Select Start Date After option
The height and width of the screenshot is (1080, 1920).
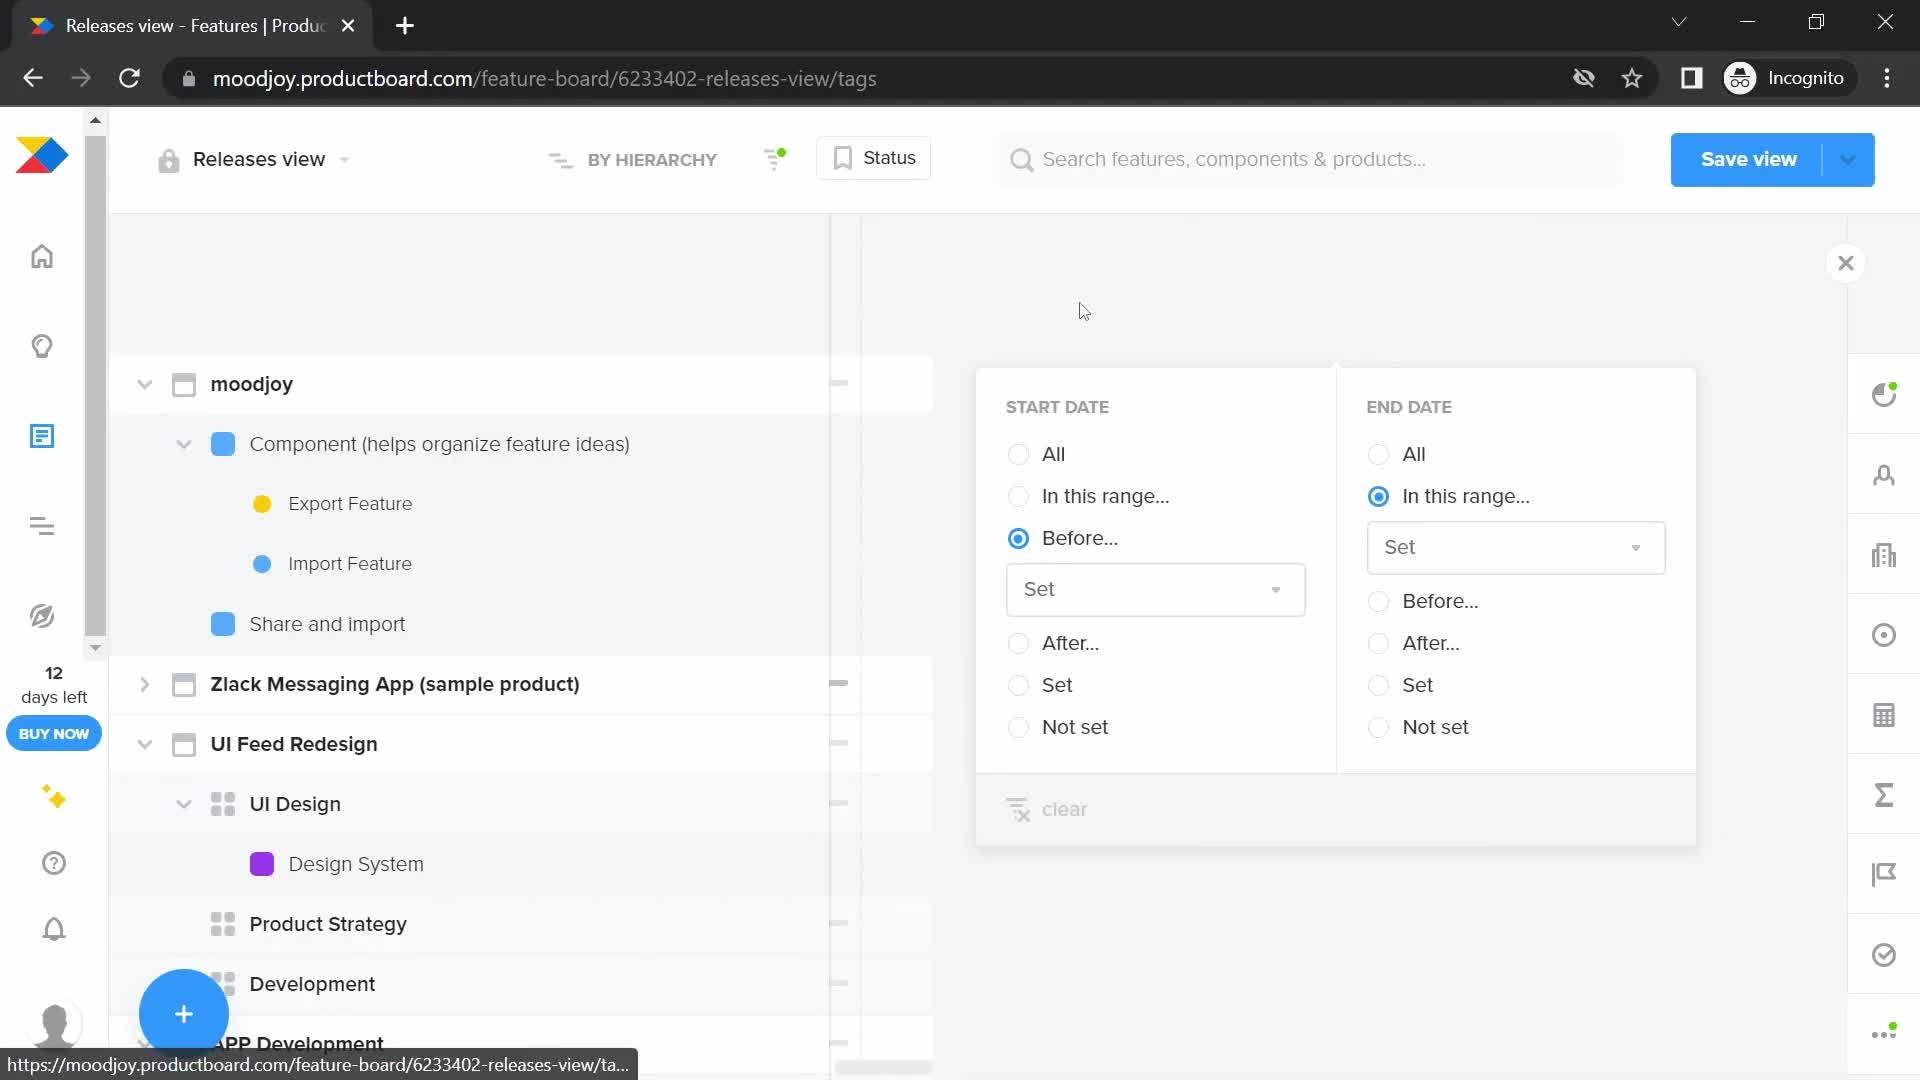point(1018,643)
